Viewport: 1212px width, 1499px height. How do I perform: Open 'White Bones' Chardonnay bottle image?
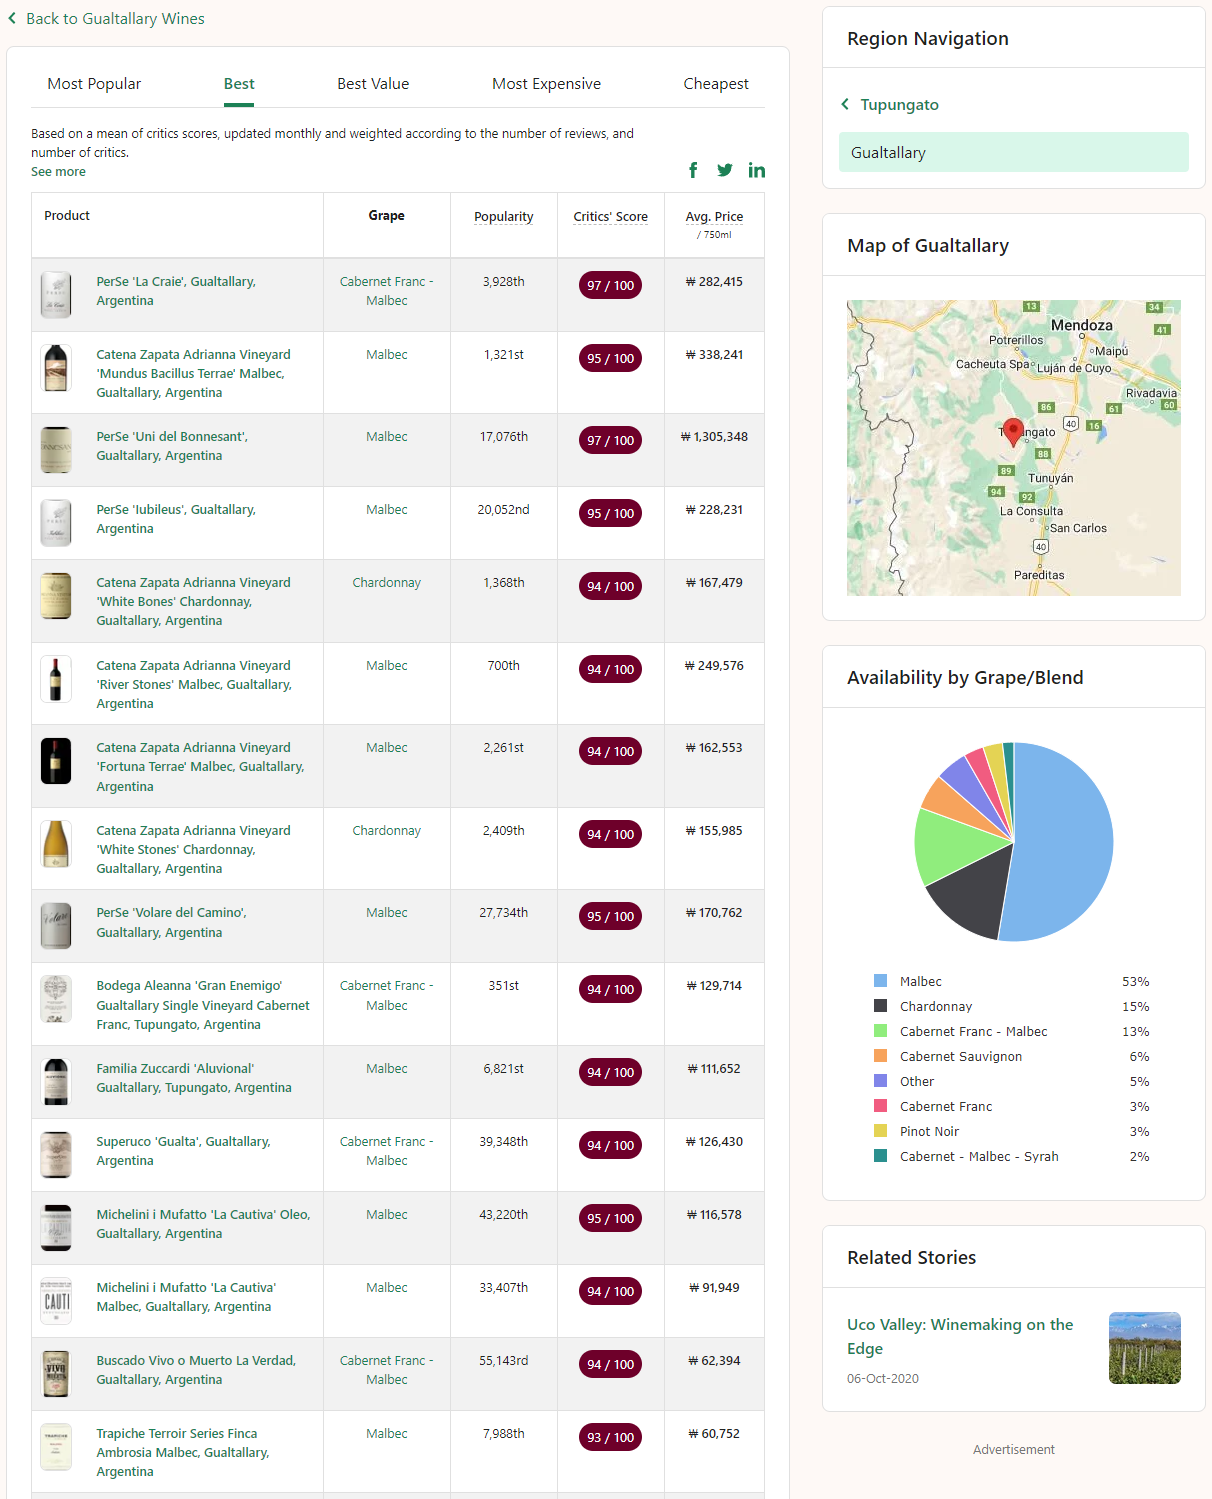(x=56, y=596)
